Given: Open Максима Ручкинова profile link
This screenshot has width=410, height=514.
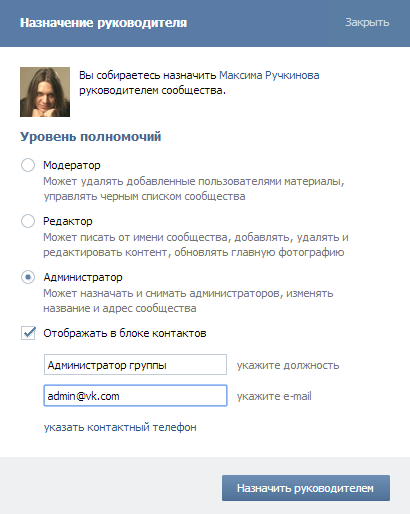Looking at the screenshot, I should [269, 75].
